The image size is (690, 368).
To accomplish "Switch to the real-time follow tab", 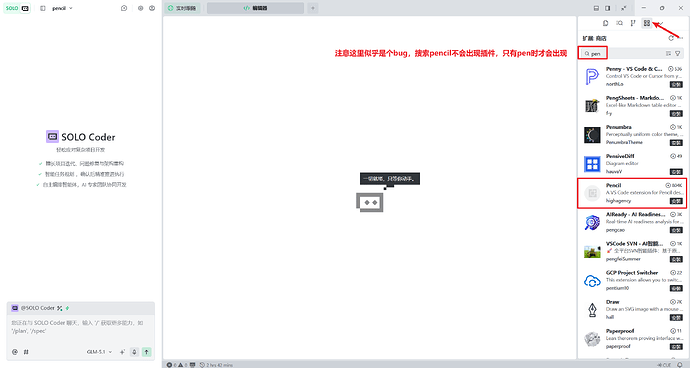I will 182,8.
